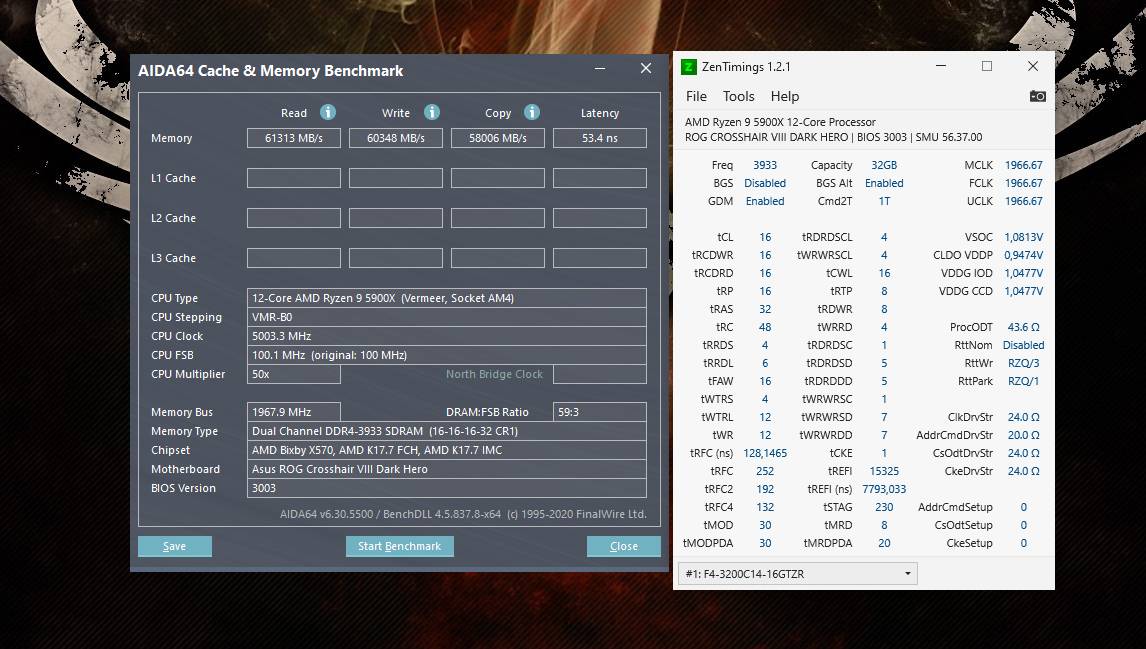Maximize the ZenTimings window
Screen dimensions: 1146x649
(987, 66)
